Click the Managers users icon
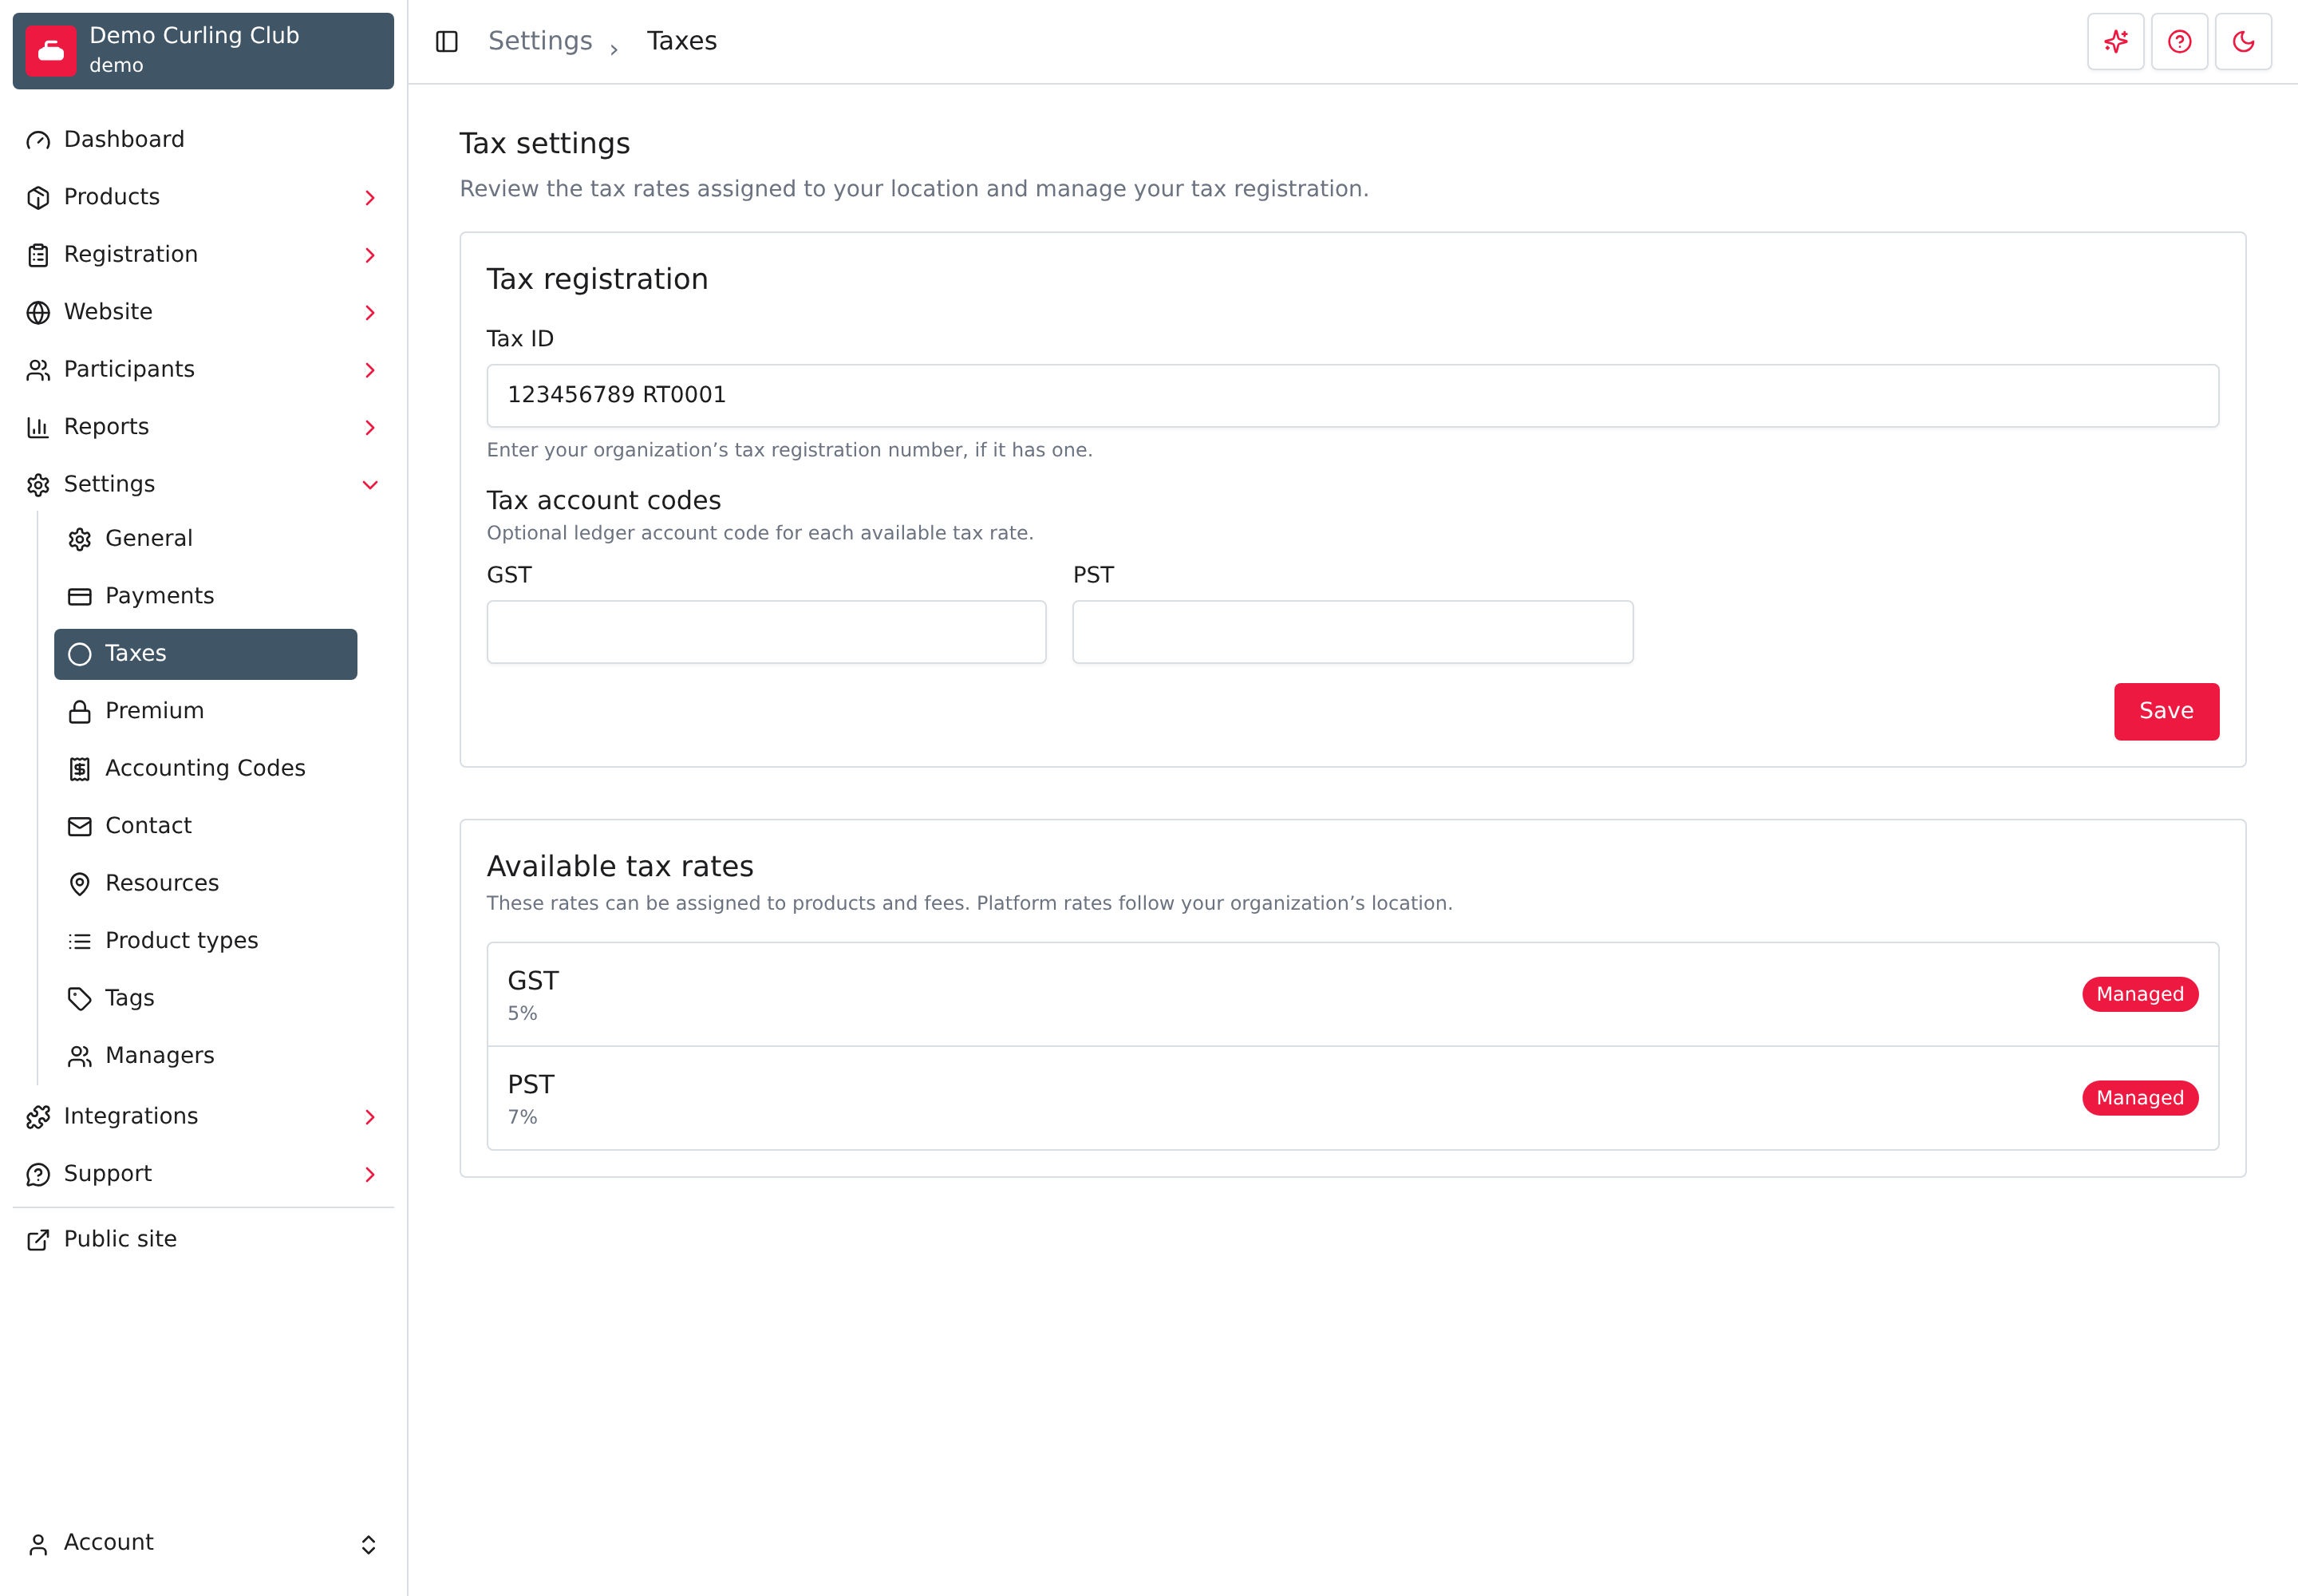2298x1596 pixels. pyautogui.click(x=80, y=1056)
